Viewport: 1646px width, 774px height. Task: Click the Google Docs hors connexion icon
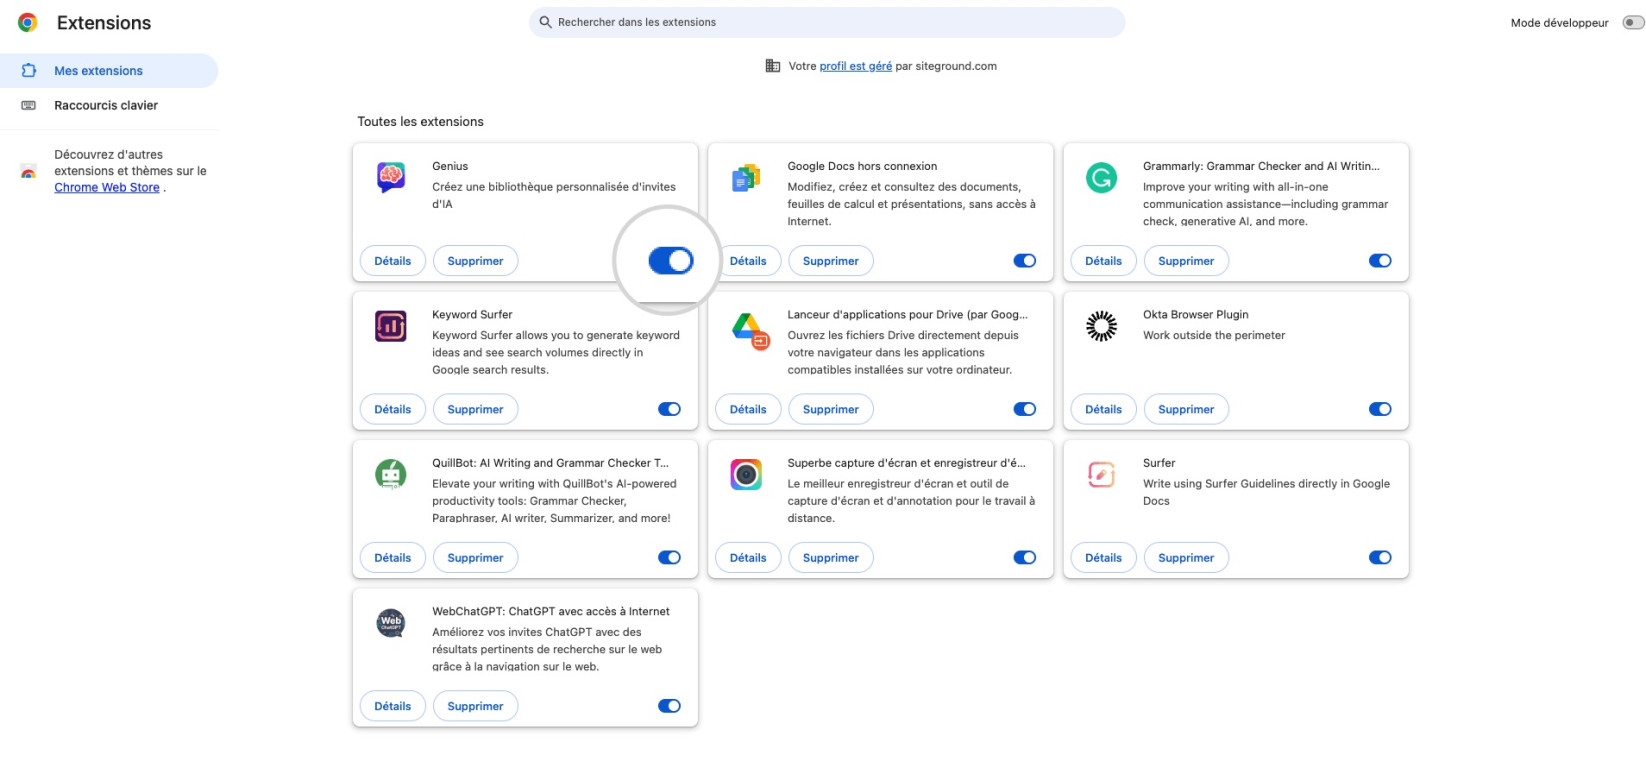point(746,178)
